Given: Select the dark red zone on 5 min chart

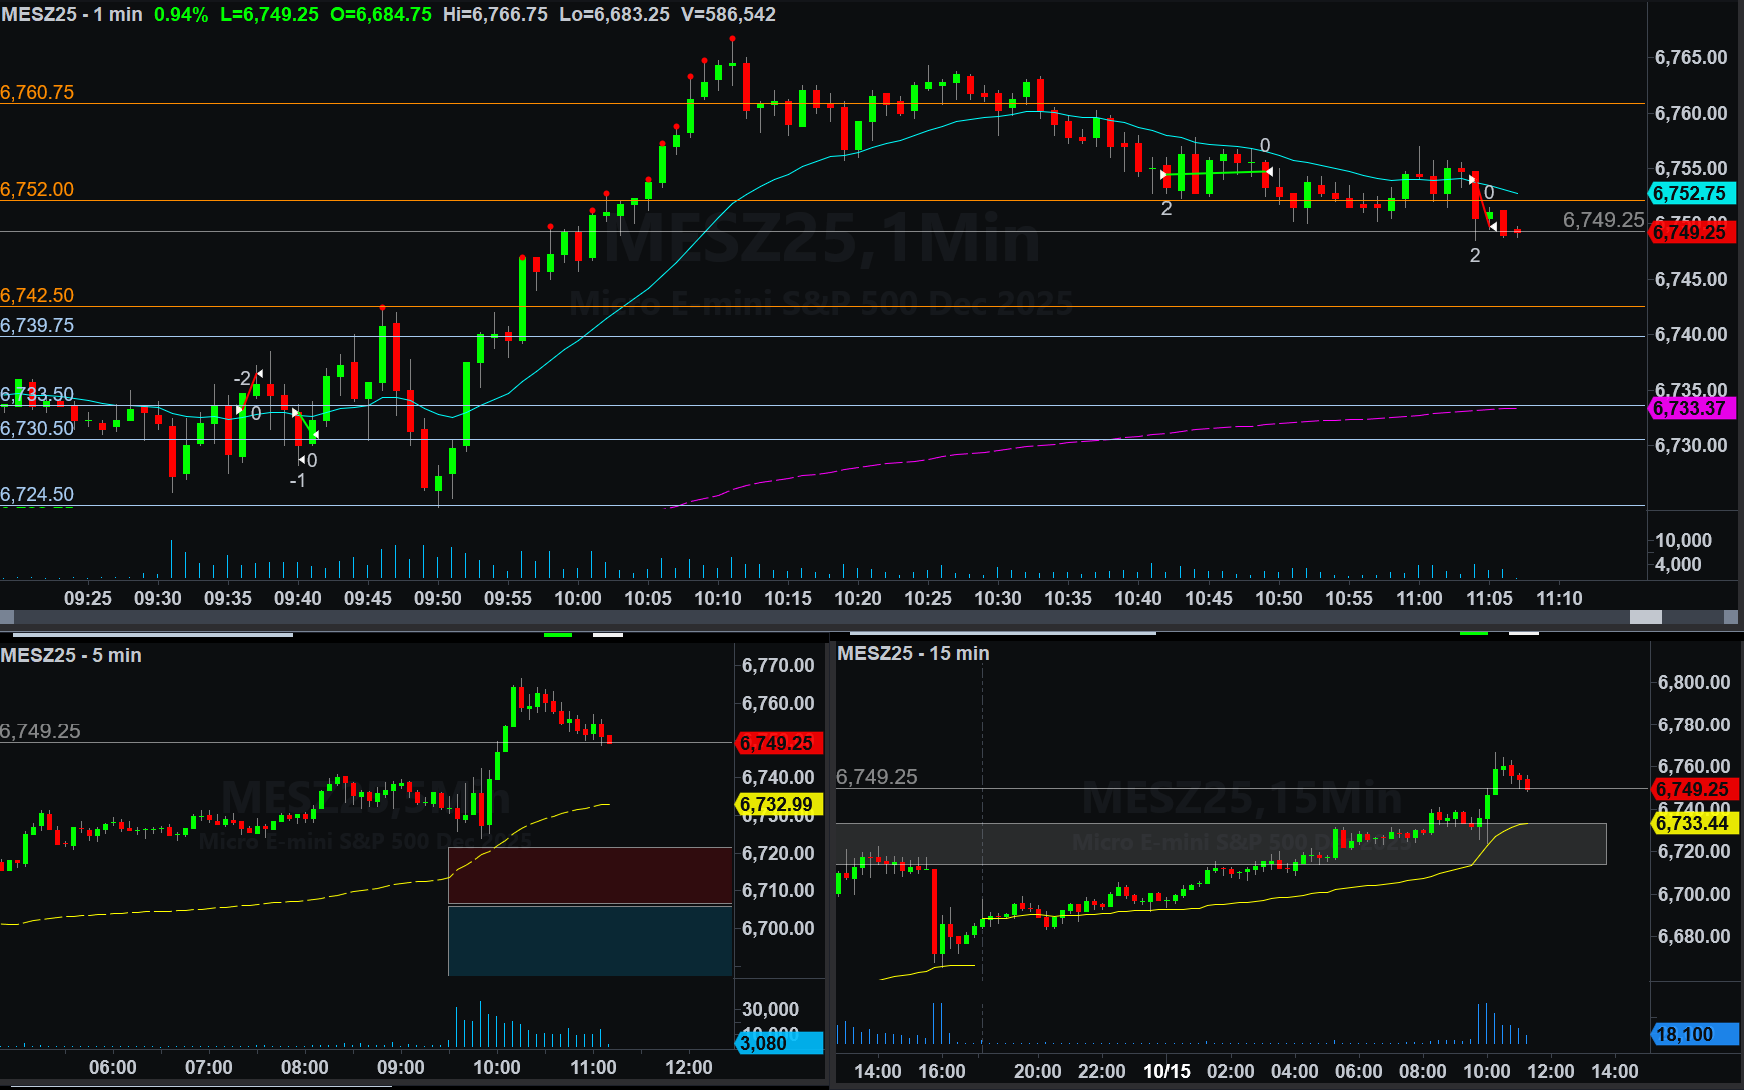Looking at the screenshot, I should coord(590,875).
